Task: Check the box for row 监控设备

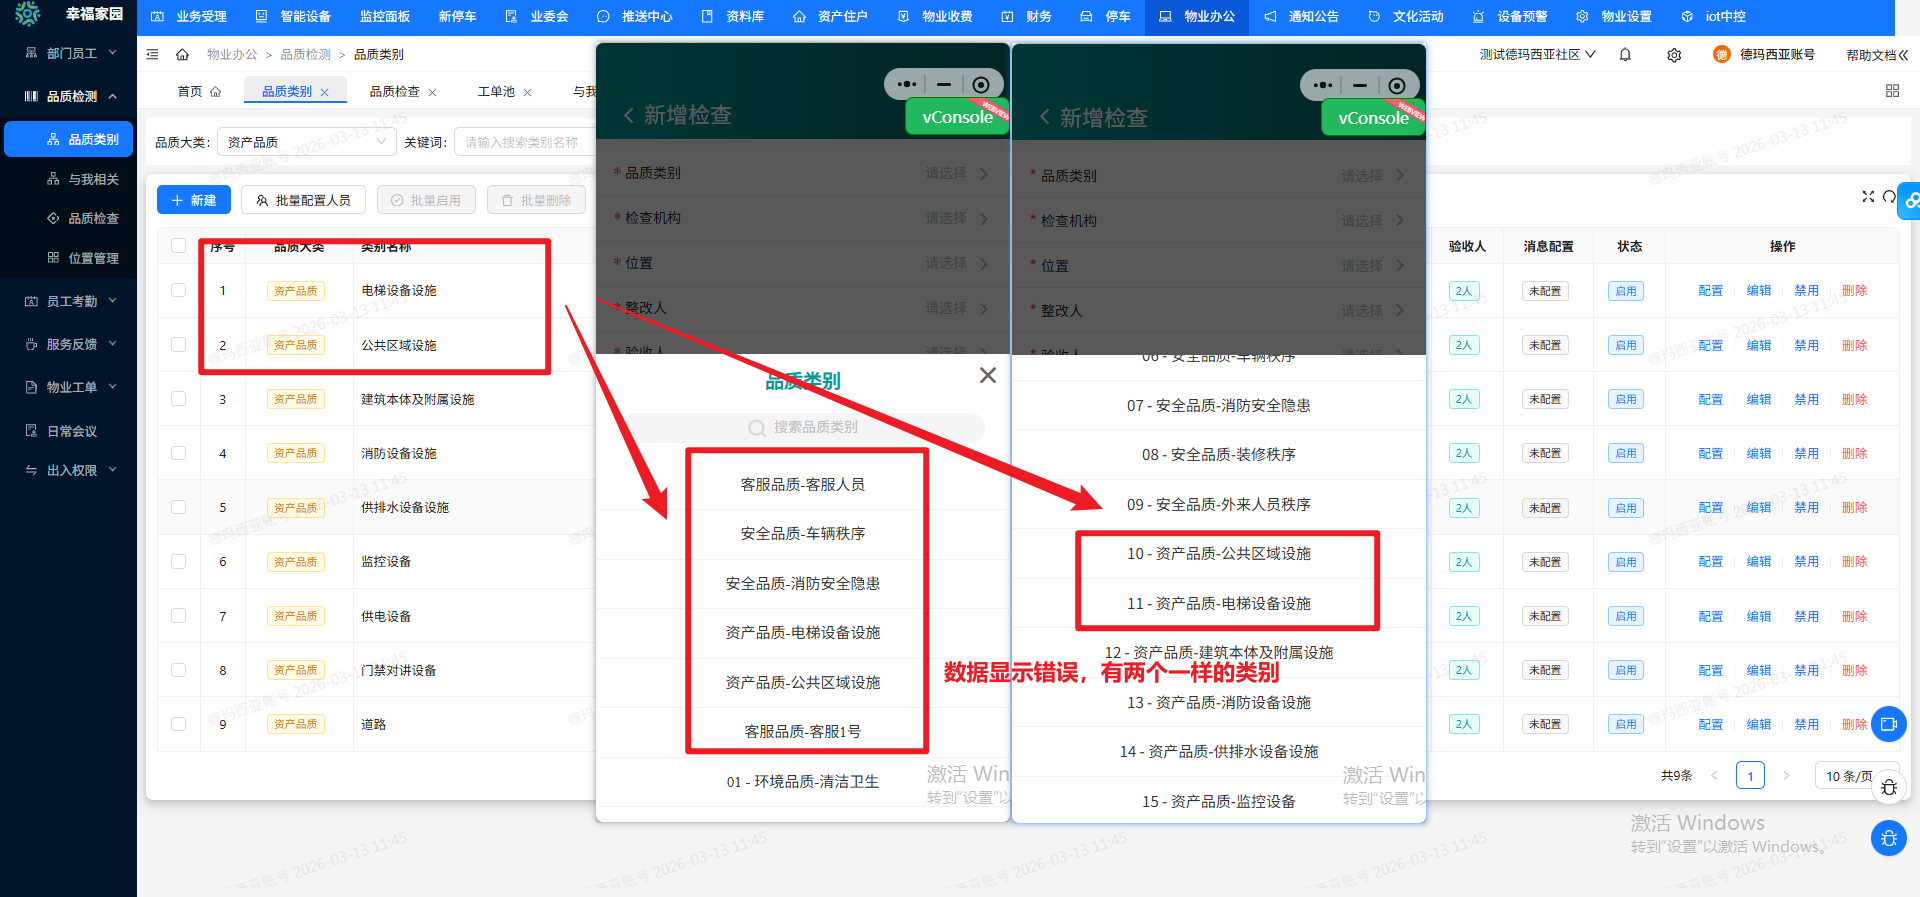Action: click(x=178, y=561)
